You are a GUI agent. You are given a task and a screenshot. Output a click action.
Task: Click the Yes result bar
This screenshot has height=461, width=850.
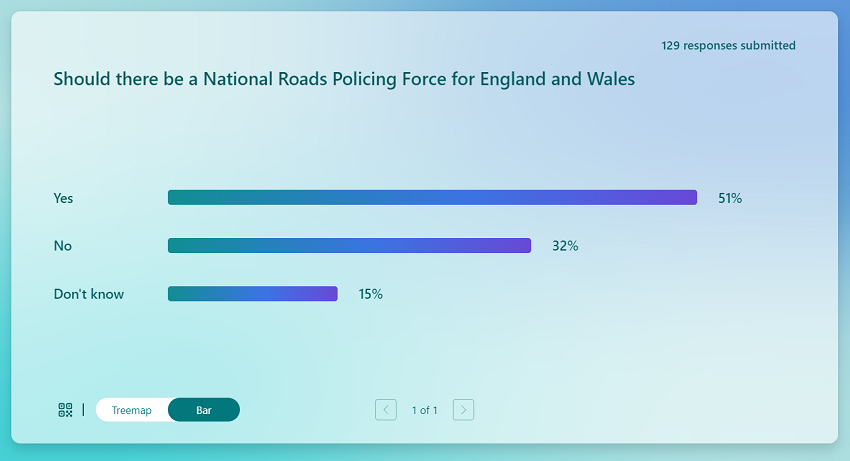(x=432, y=198)
